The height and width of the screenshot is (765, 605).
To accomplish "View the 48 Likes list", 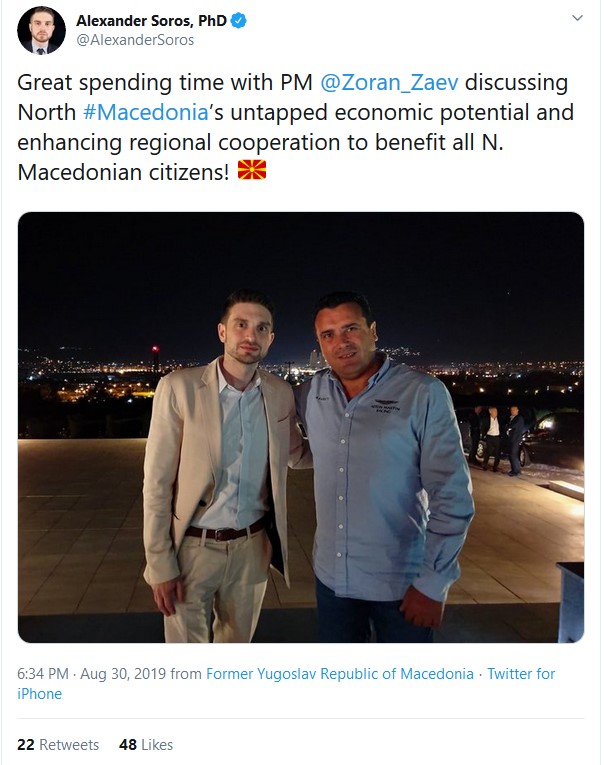I will [145, 745].
